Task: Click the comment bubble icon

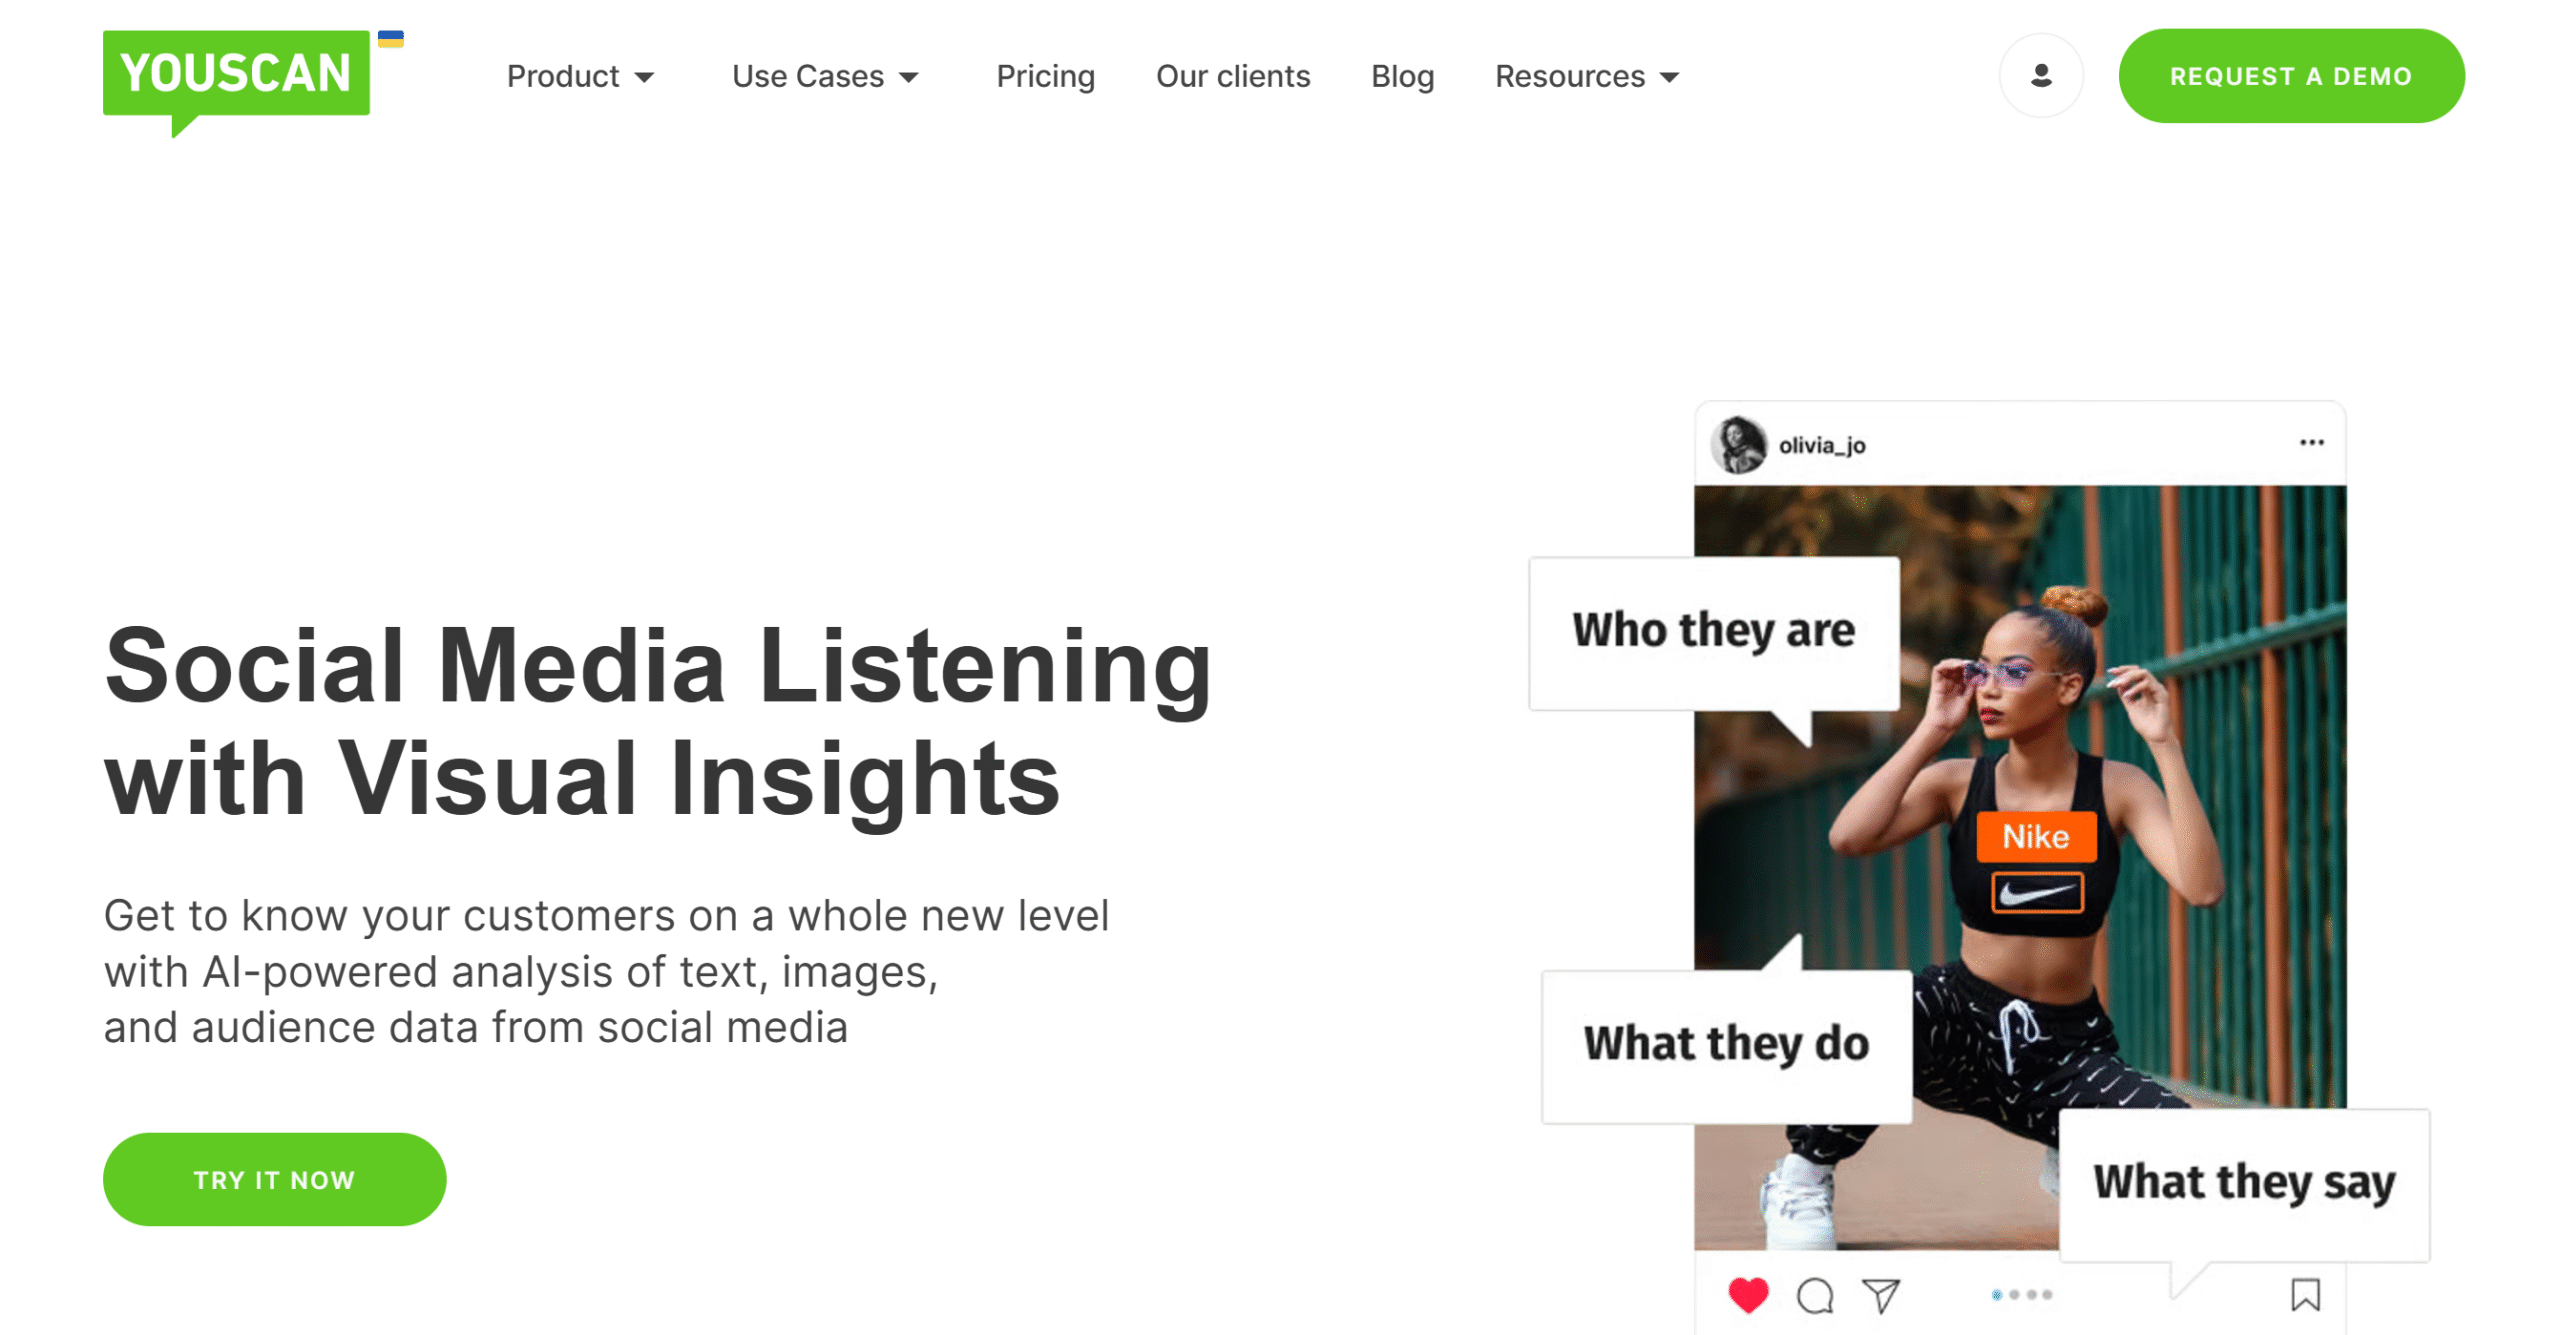Action: coord(1814,1295)
